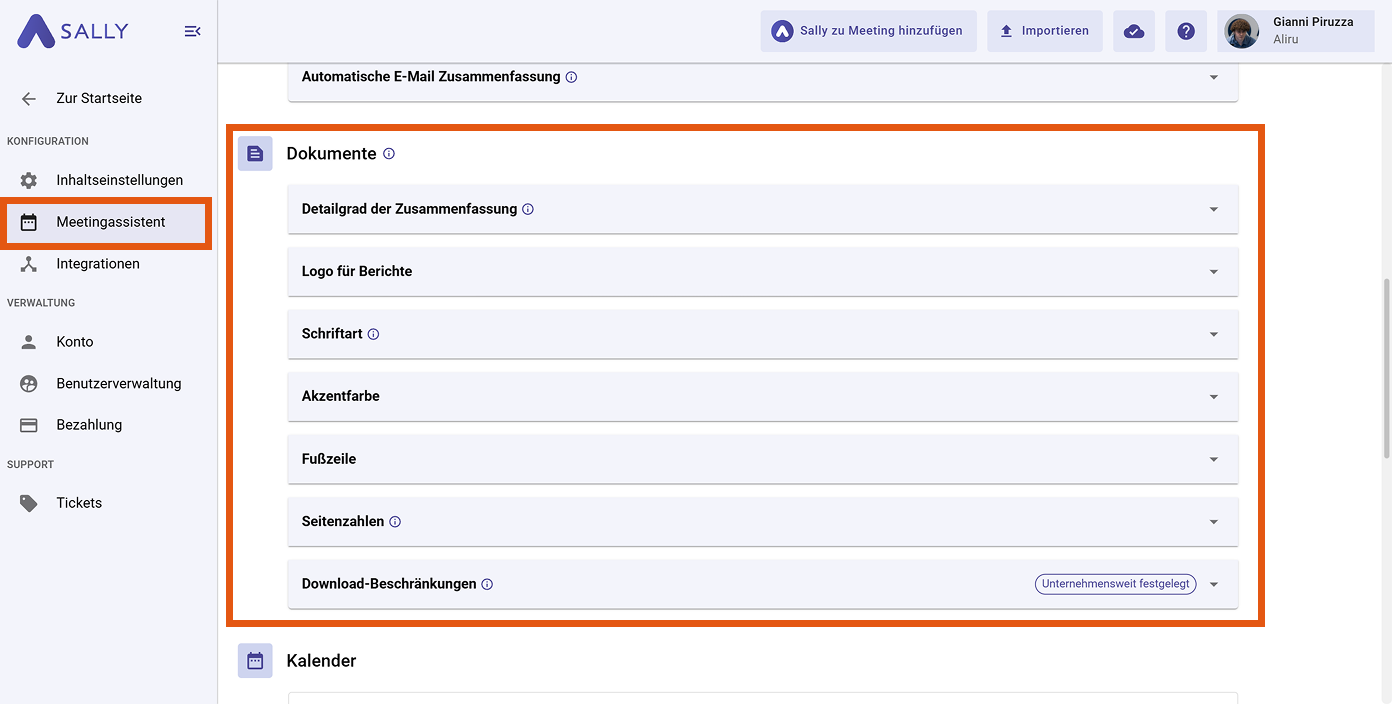Image resolution: width=1392 pixels, height=704 pixels.
Task: Click the cloud status icon
Action: (x=1134, y=31)
